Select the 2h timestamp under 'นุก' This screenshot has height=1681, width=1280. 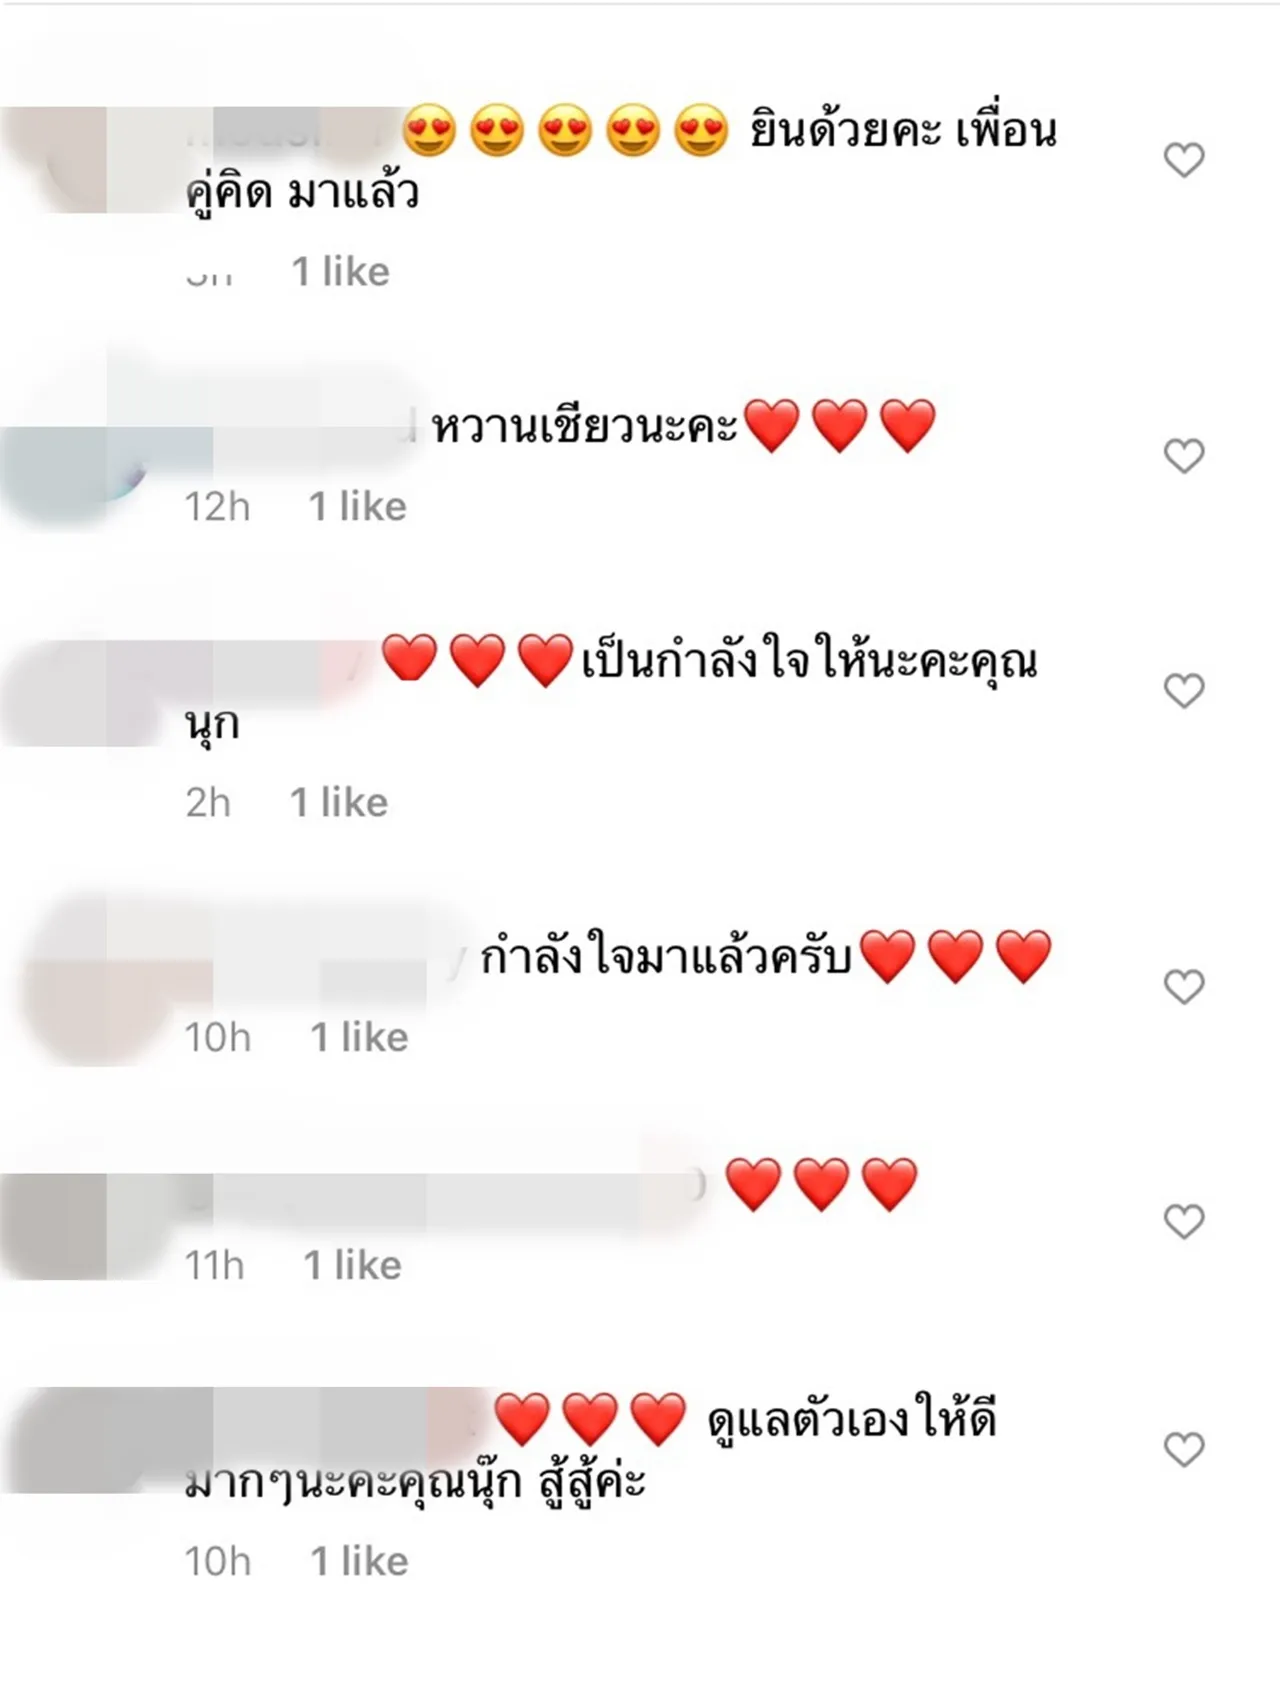click(x=208, y=803)
